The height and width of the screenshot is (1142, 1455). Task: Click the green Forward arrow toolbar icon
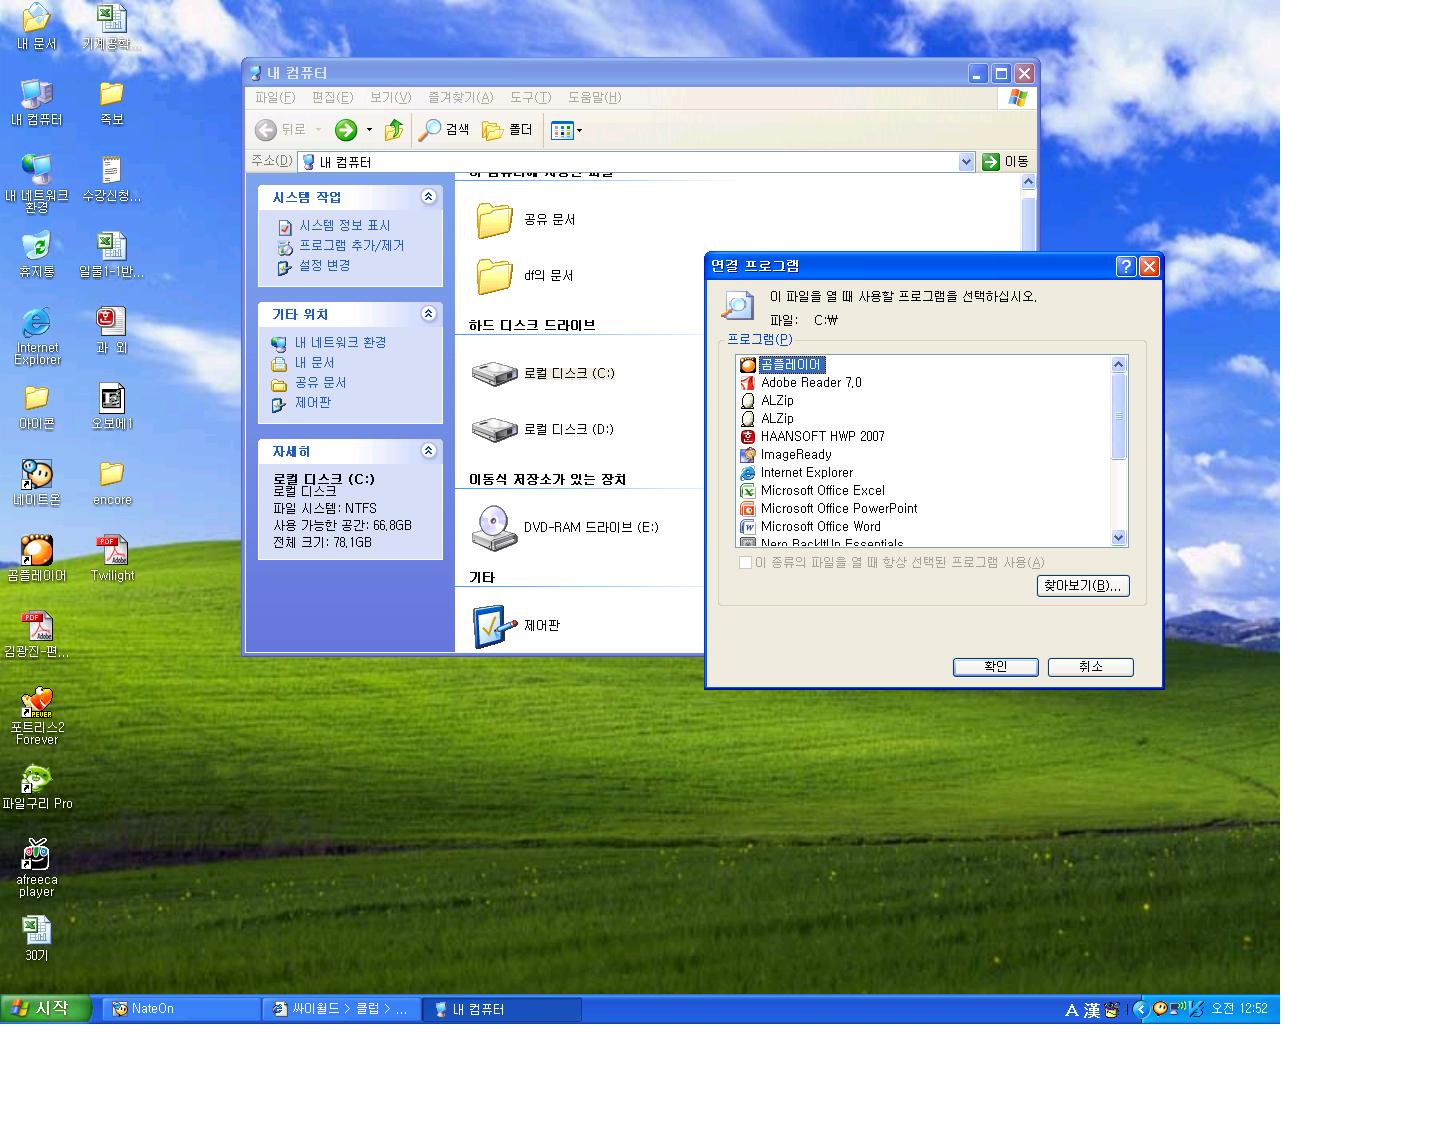[346, 130]
